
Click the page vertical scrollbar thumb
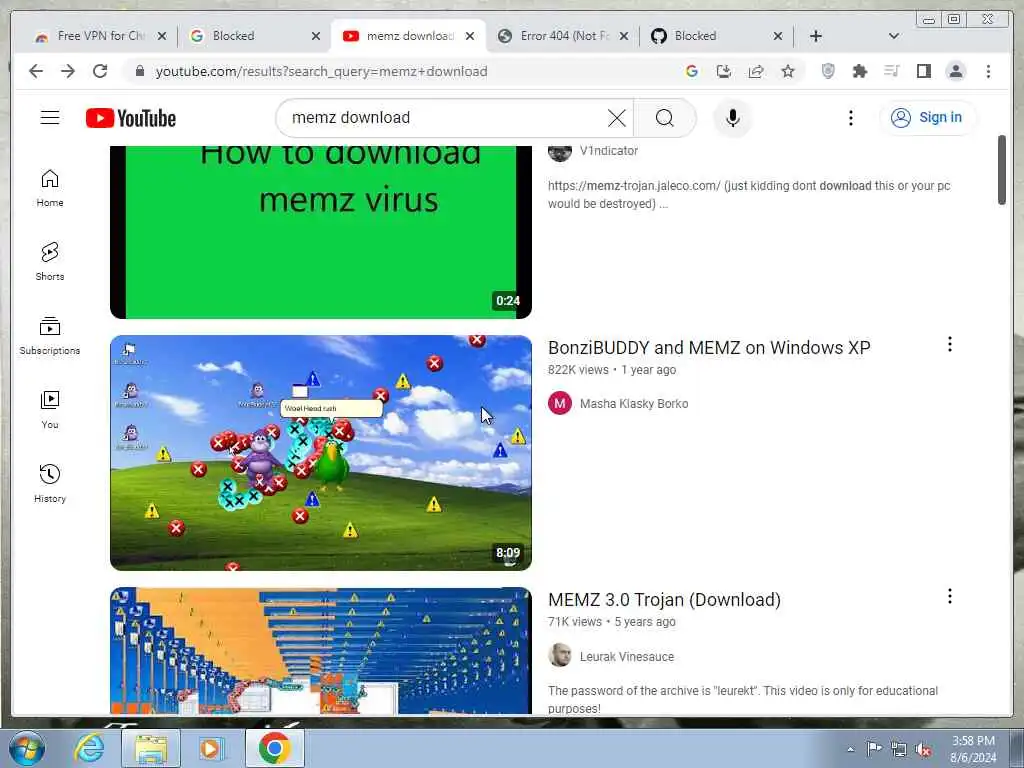(x=1002, y=170)
